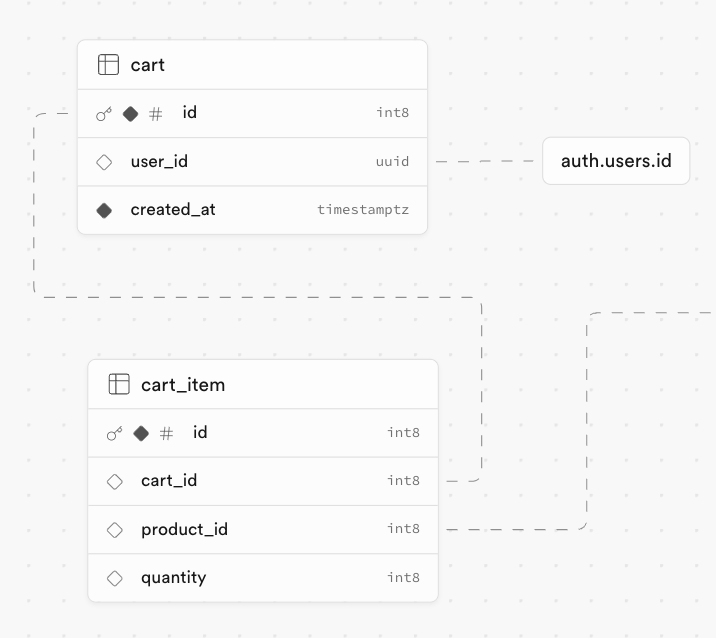The height and width of the screenshot is (638, 716).
Task: Select the product_id column row
Action: (263, 529)
